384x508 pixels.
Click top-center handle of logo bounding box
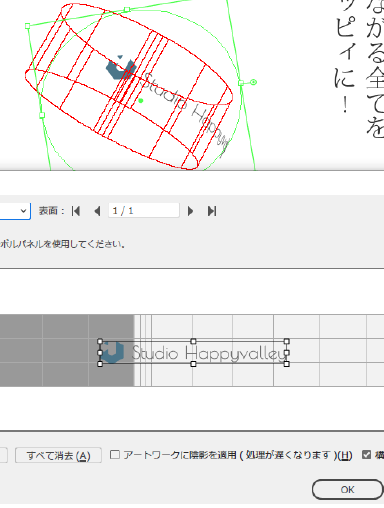[x=193, y=341]
